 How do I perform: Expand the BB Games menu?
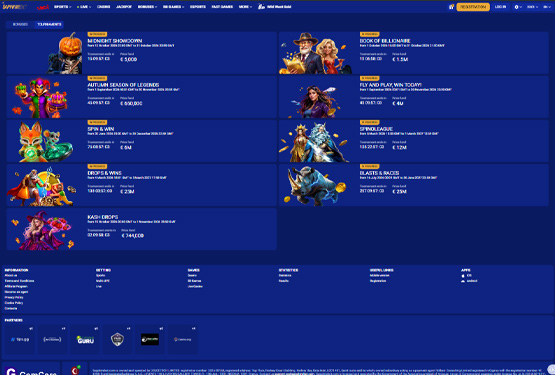173,7
